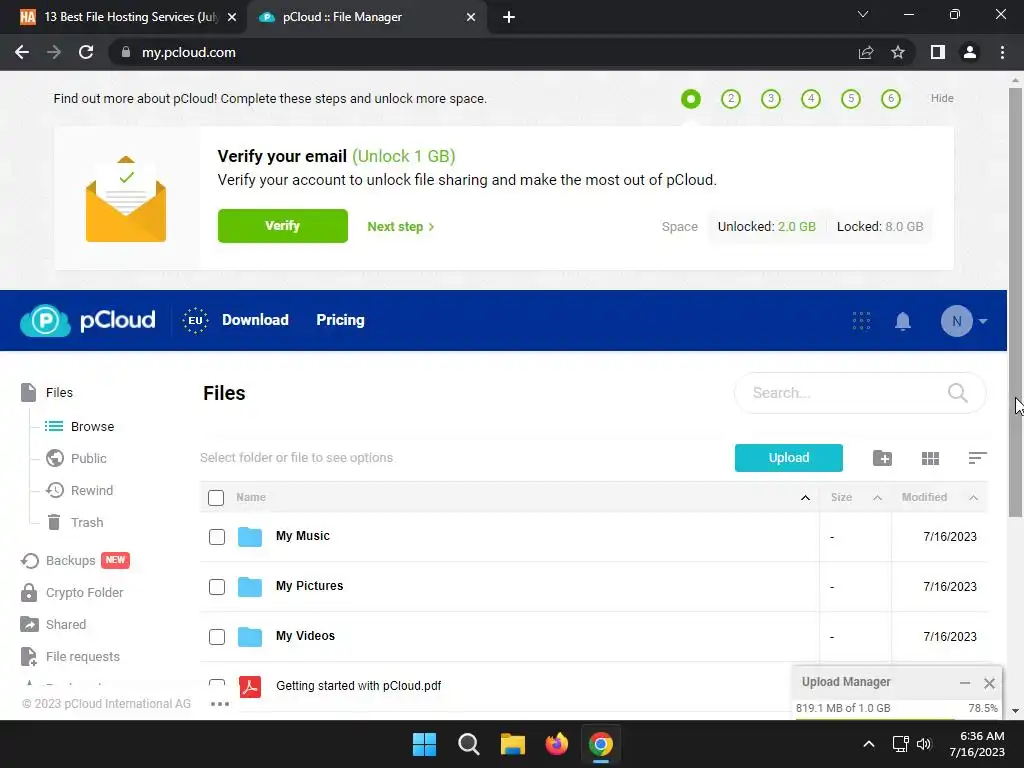Click the My Videos folder icon

point(249,637)
